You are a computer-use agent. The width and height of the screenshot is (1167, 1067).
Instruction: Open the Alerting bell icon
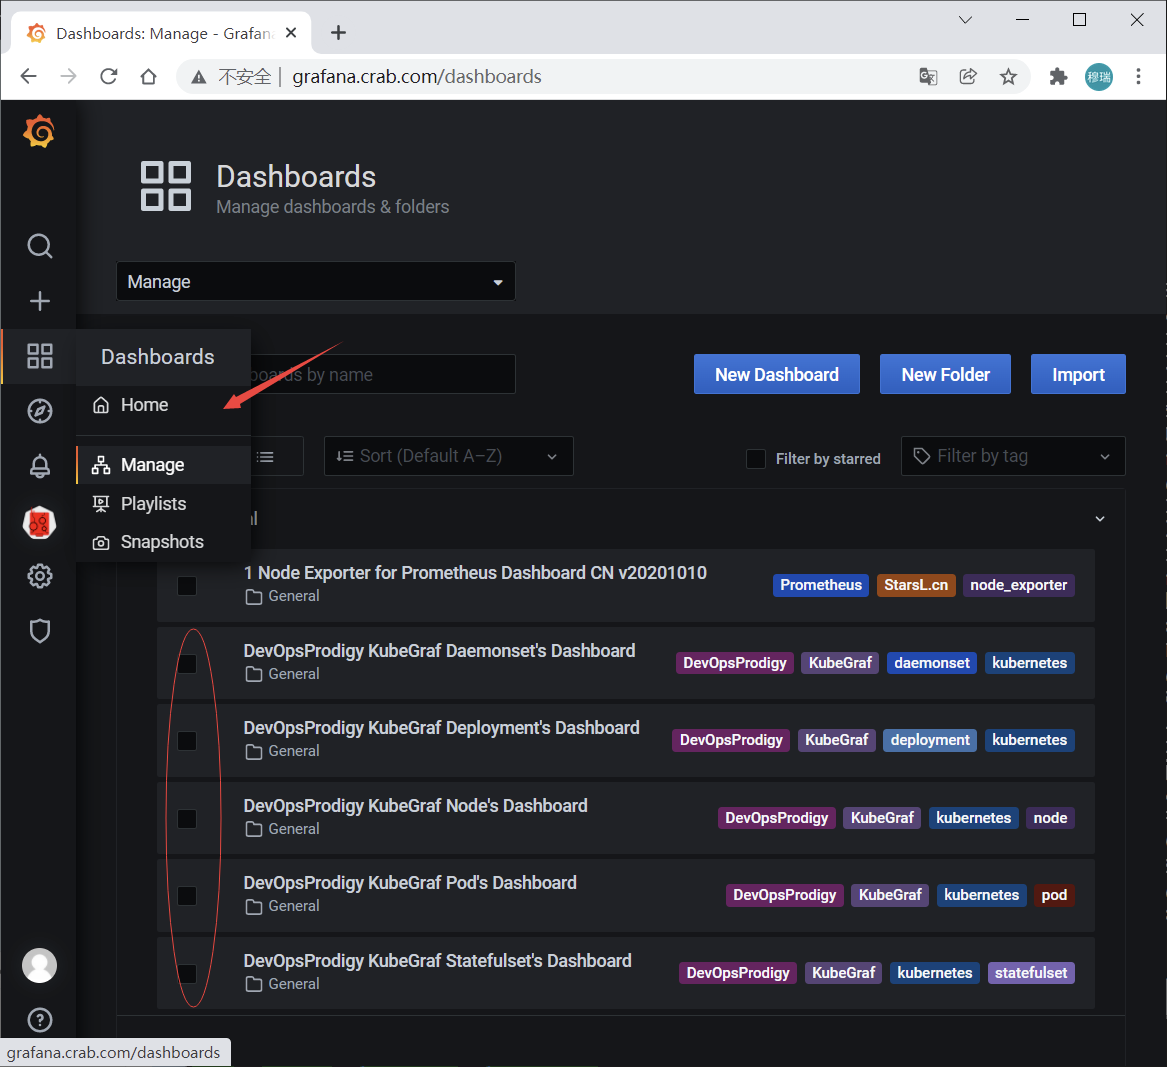tap(39, 466)
